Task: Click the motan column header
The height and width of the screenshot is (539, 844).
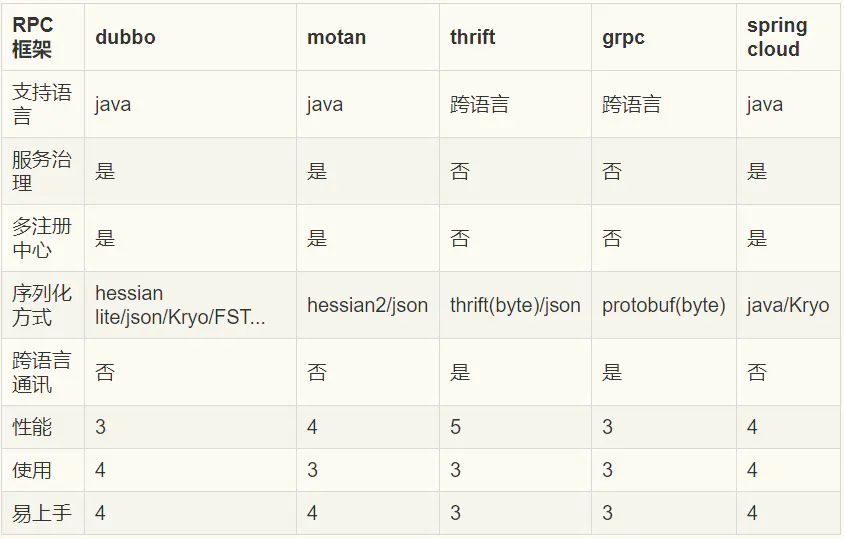Action: click(336, 37)
